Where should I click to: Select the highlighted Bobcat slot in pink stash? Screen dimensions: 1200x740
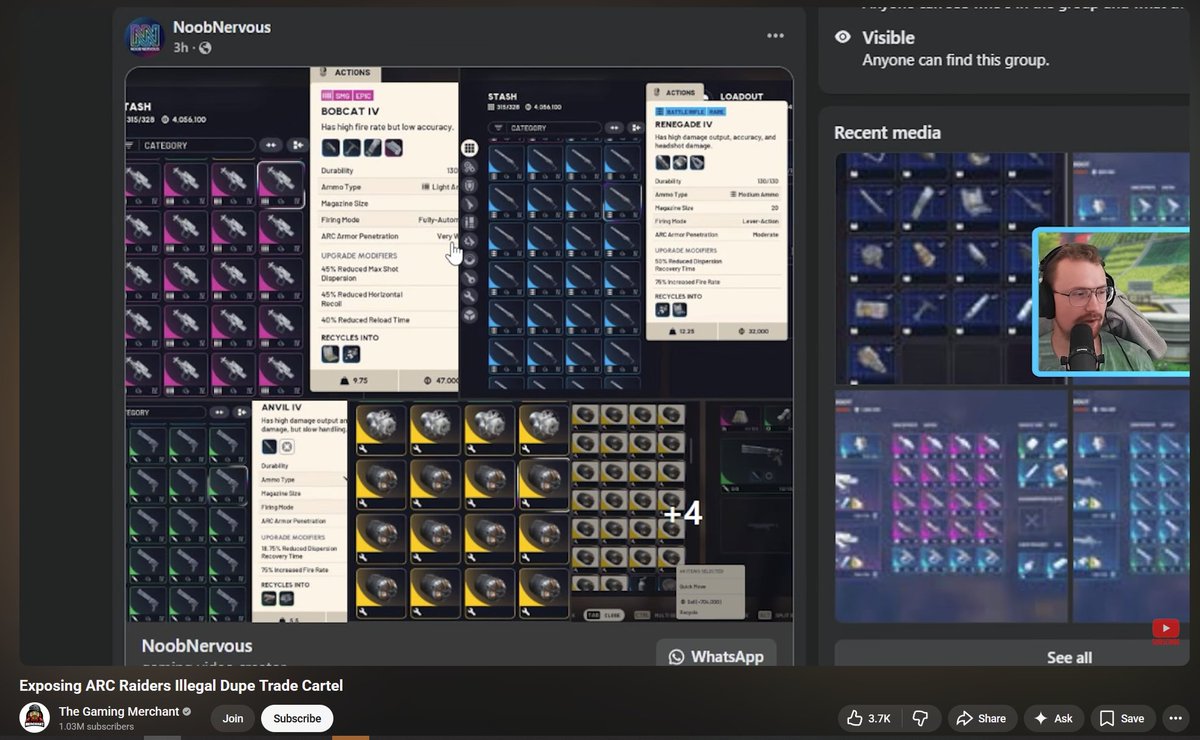281,183
